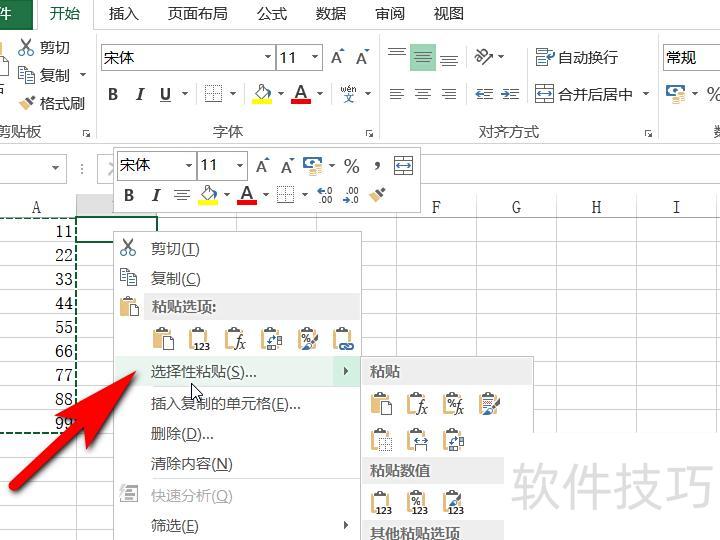Select align right in the ribbon
720x540 pixels.
click(x=449, y=94)
